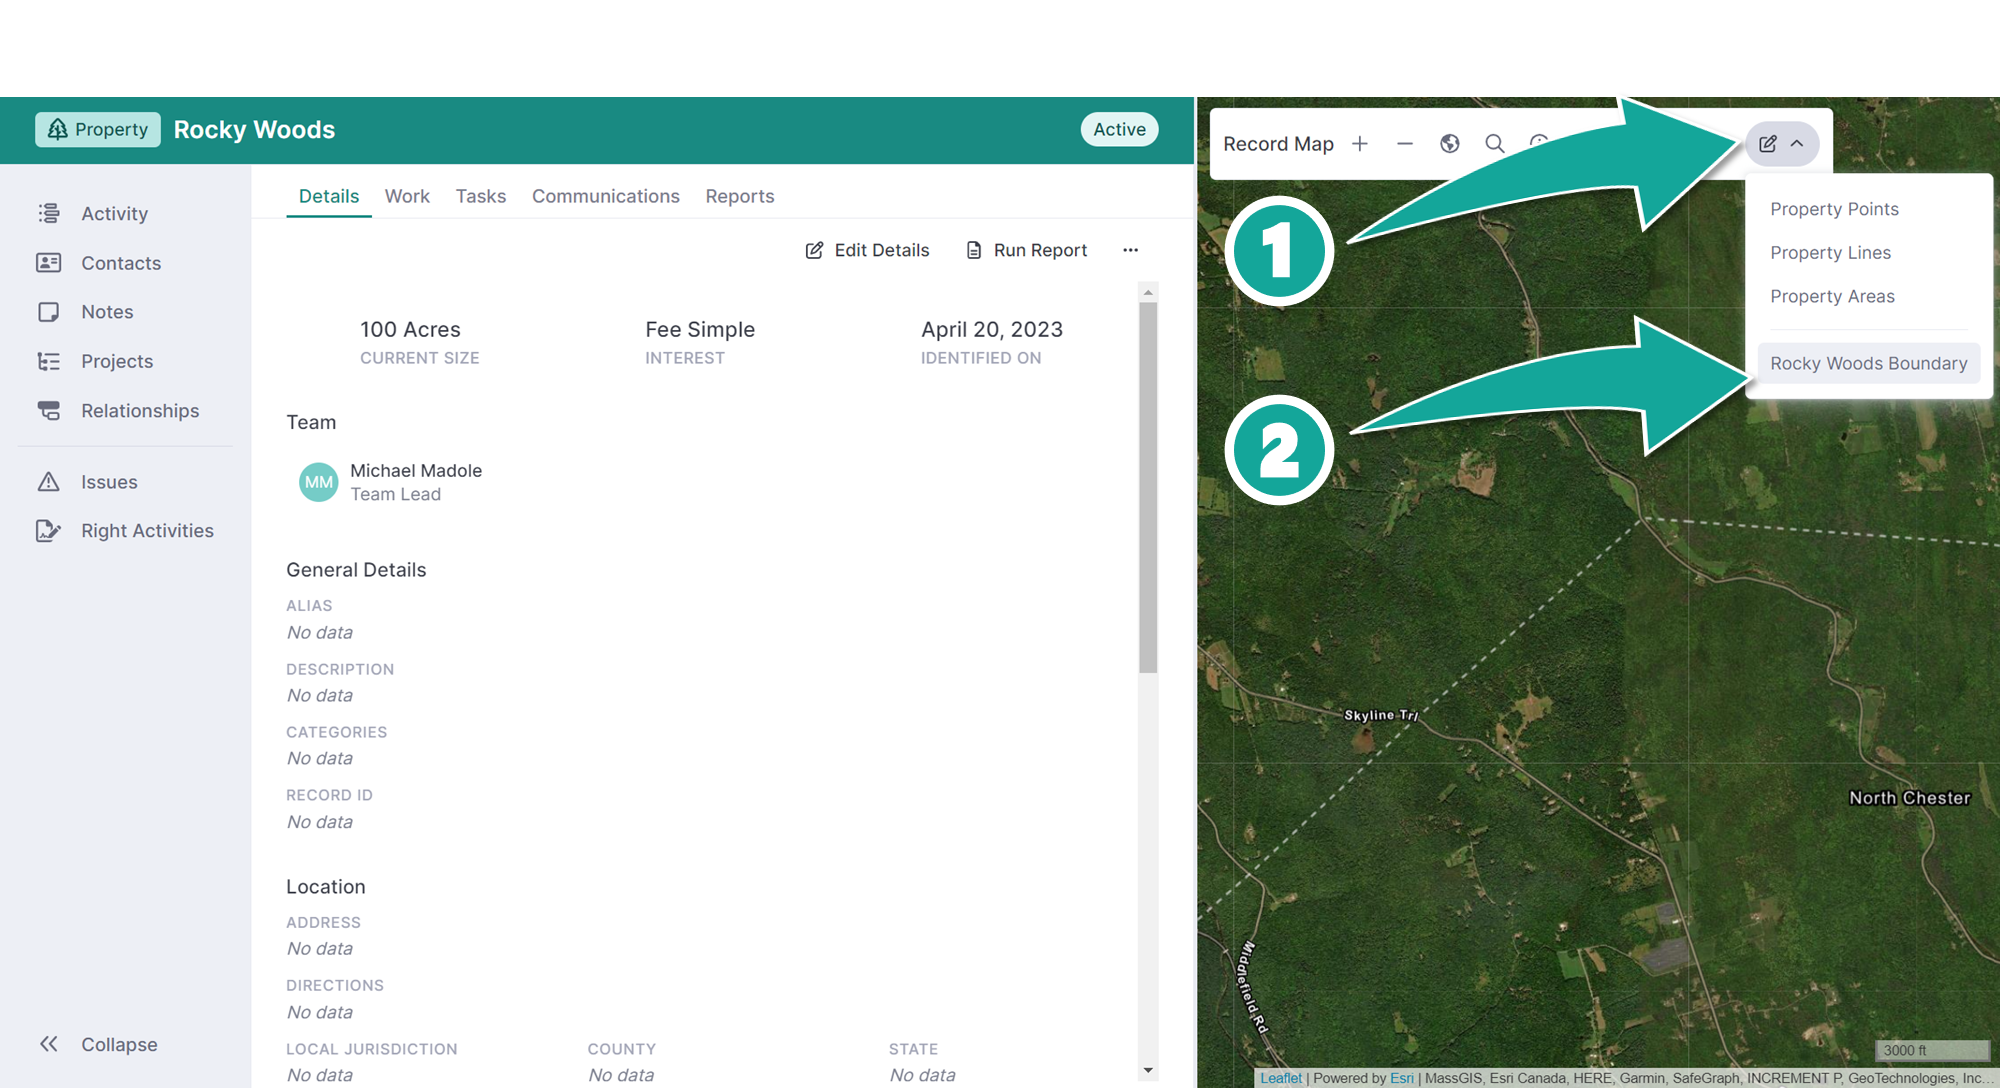Open the Projects tree icon
2000x1088 pixels.
tap(49, 361)
